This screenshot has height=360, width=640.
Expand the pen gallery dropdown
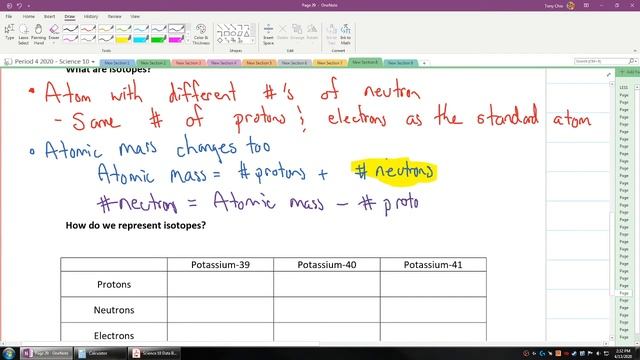(188, 40)
